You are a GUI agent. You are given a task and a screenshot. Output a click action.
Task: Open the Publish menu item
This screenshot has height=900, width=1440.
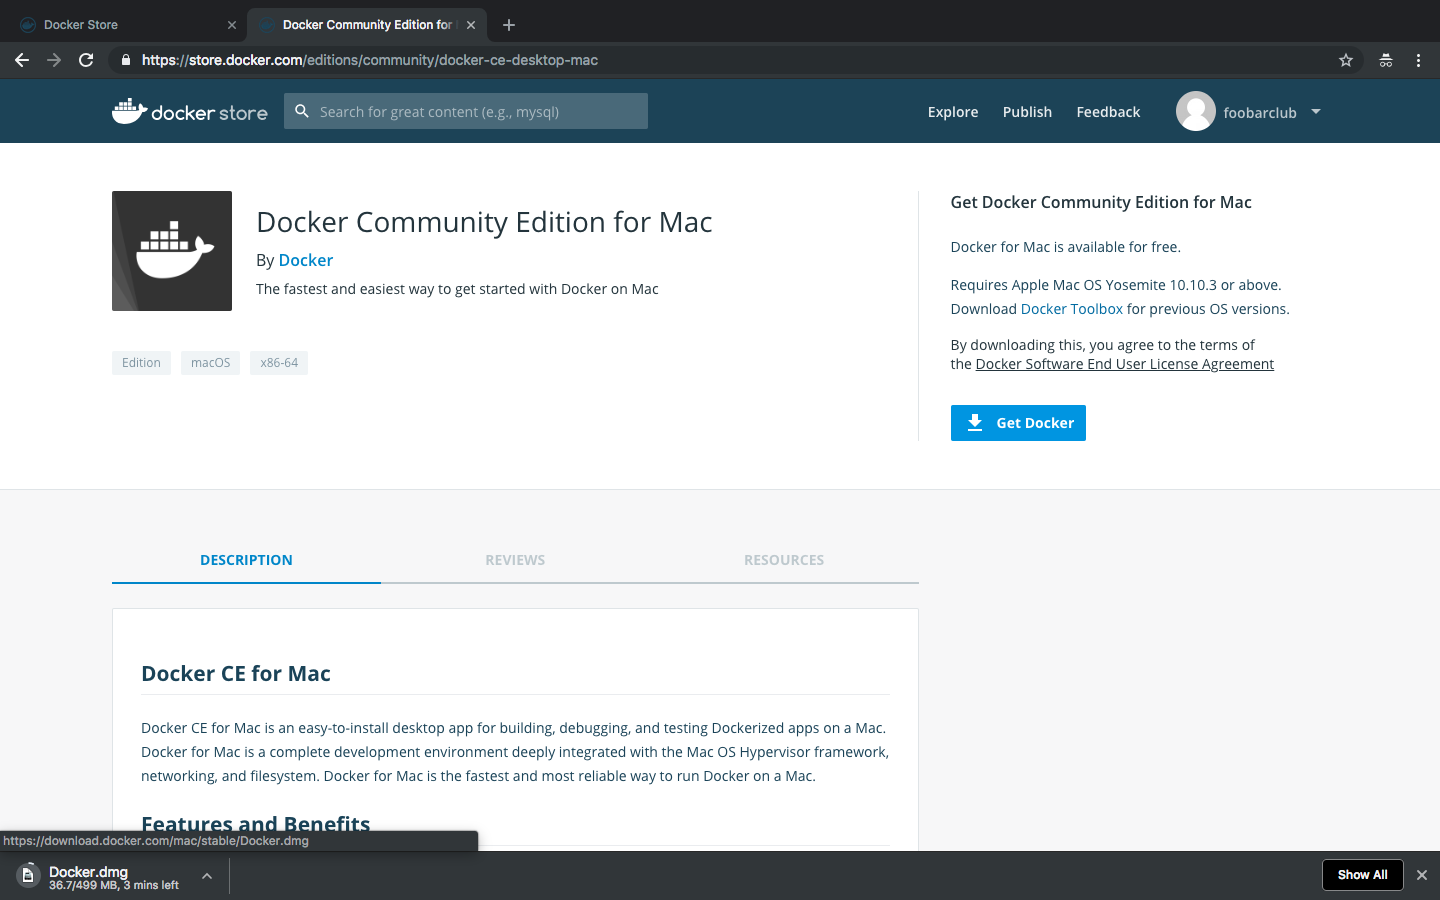(x=1027, y=112)
